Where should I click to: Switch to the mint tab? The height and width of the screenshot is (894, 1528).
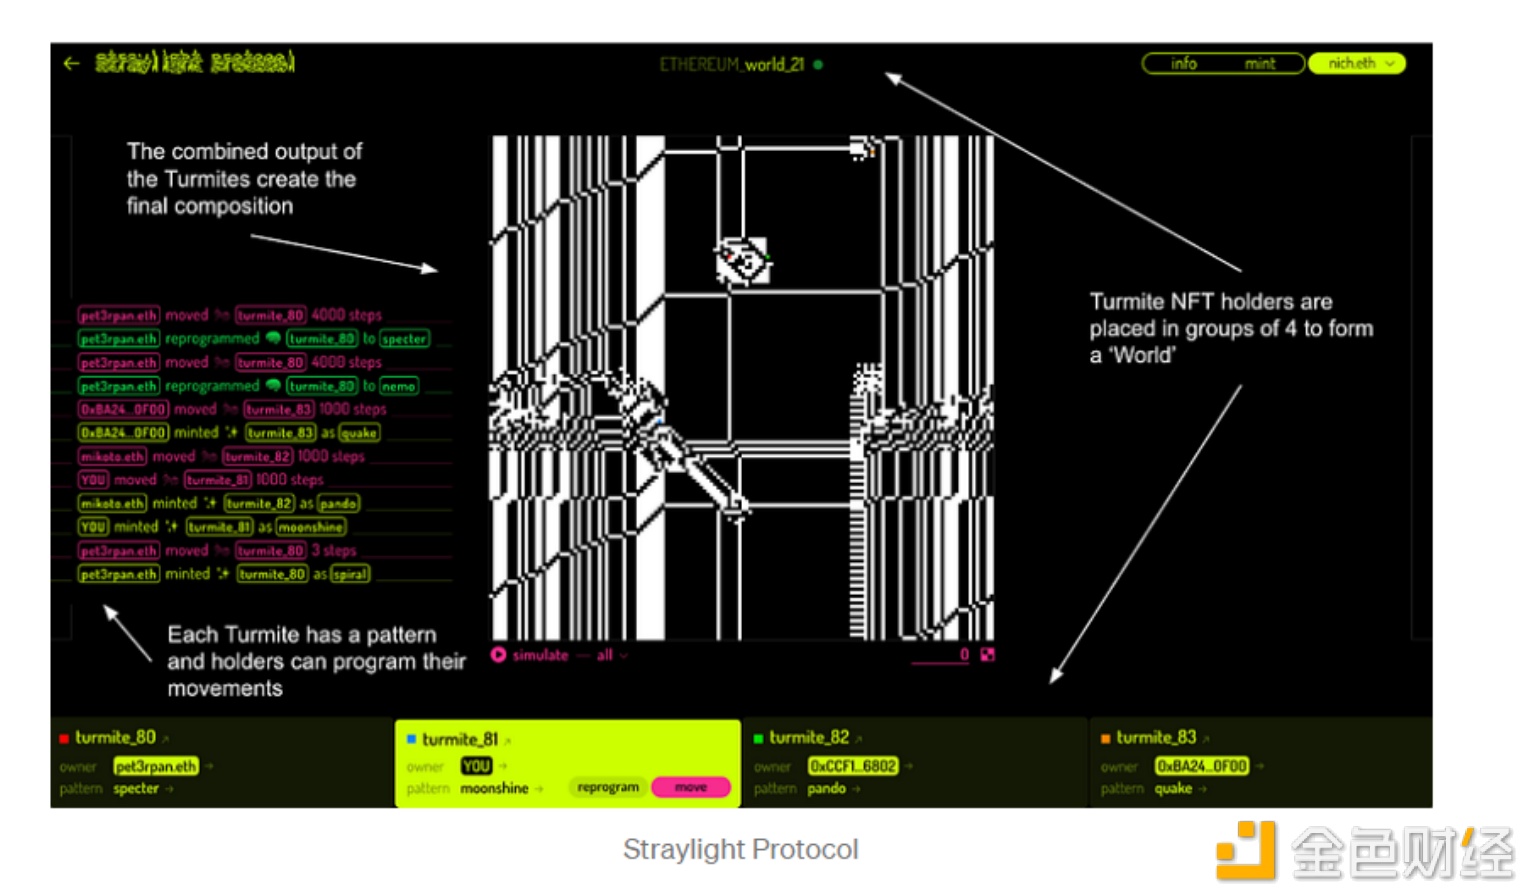pyautogui.click(x=1259, y=64)
